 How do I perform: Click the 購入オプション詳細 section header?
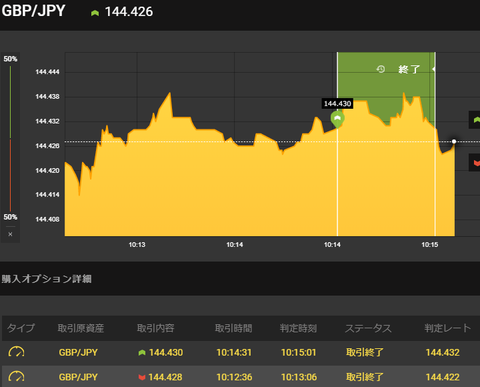(47, 279)
